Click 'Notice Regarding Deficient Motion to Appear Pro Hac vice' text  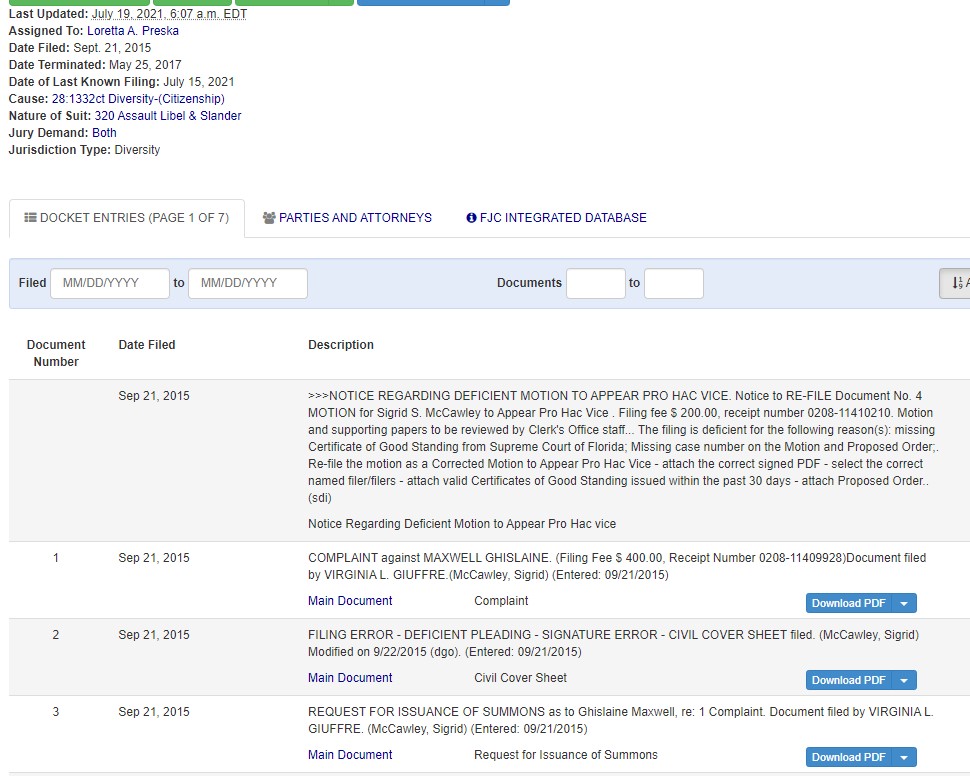[x=462, y=524]
